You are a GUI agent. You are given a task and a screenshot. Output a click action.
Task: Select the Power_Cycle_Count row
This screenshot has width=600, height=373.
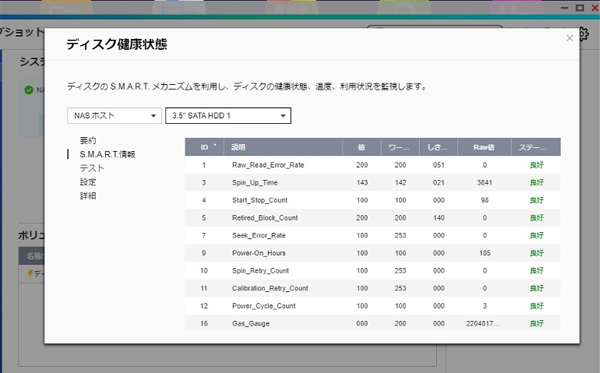tap(373, 306)
